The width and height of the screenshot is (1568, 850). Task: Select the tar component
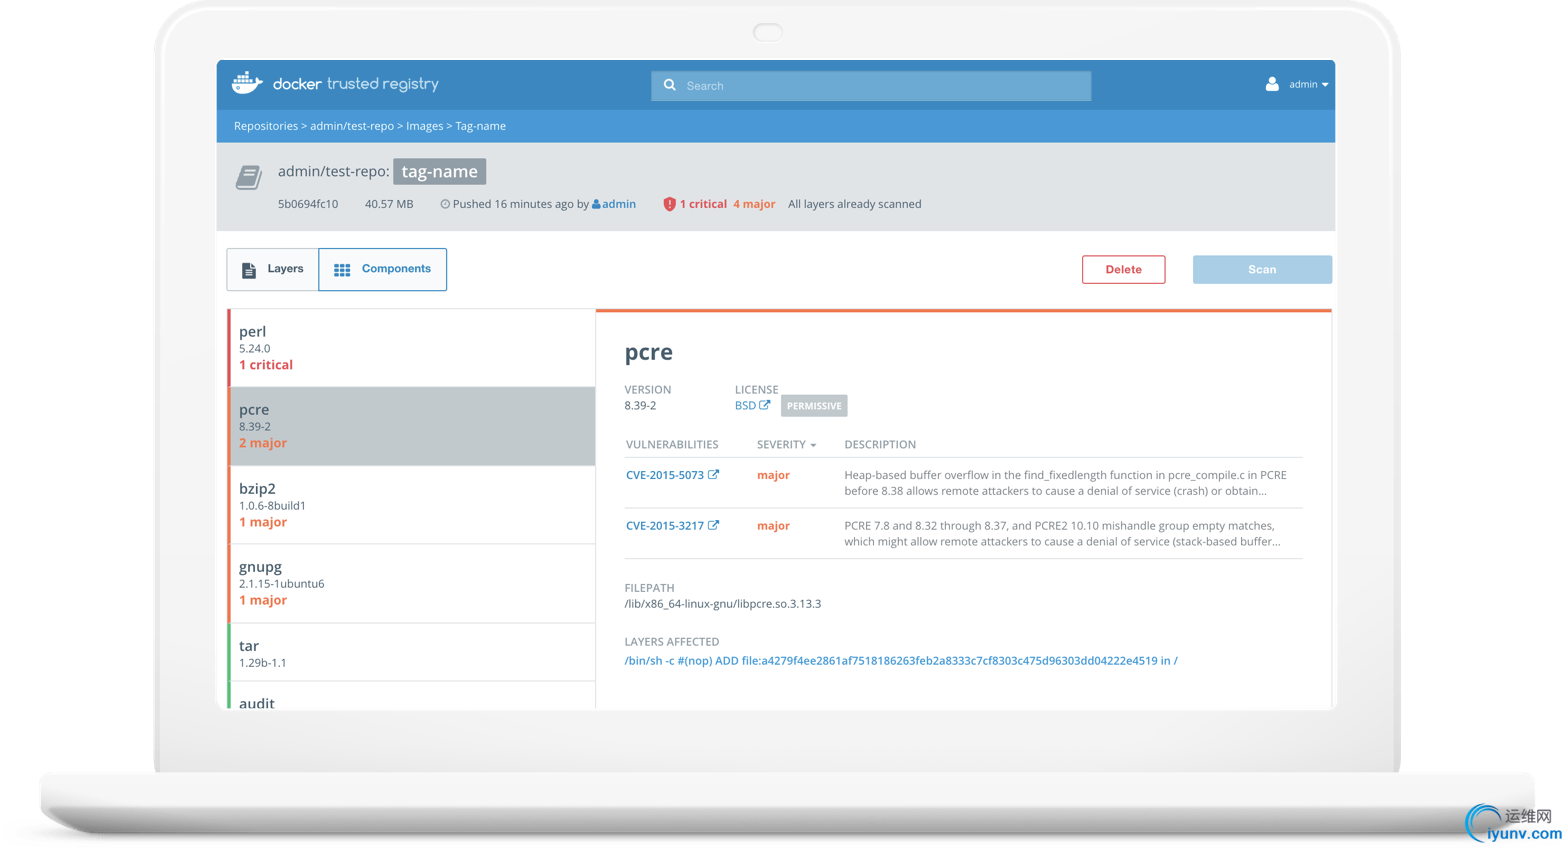(x=412, y=653)
